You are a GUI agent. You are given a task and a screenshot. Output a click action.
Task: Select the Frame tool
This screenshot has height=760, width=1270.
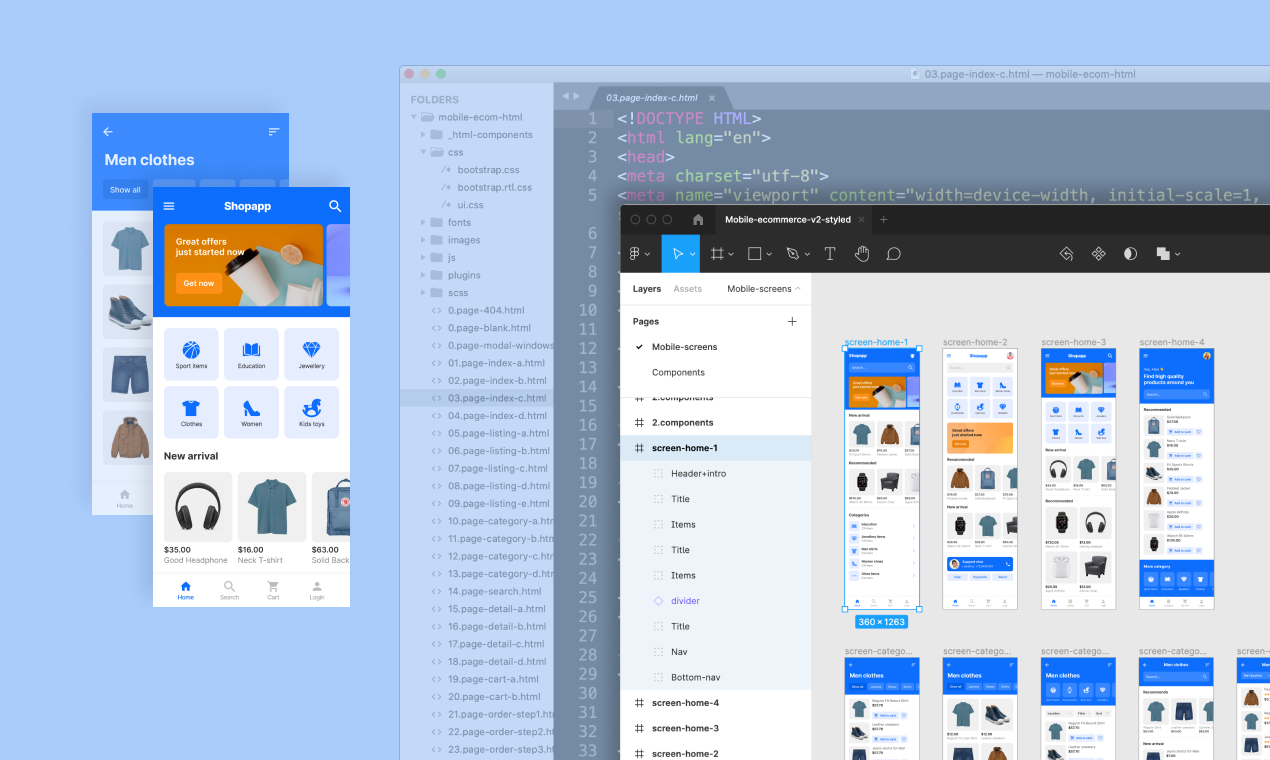717,253
